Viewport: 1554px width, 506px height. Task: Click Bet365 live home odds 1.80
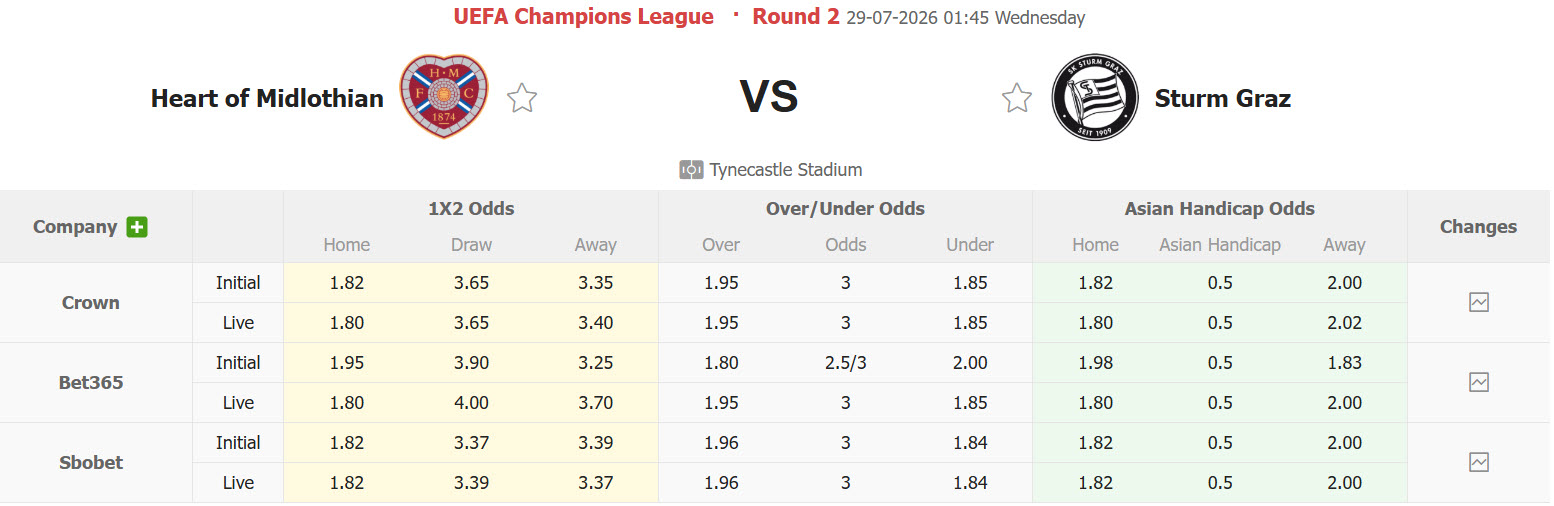pos(347,403)
